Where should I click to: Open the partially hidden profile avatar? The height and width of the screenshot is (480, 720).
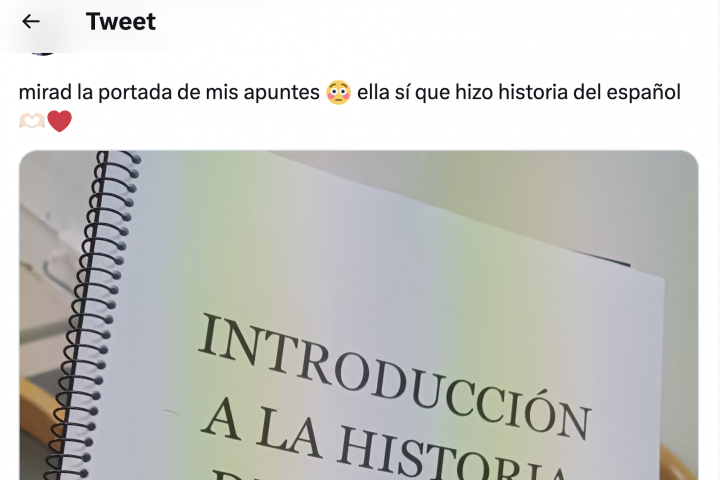pyautogui.click(x=44, y=53)
